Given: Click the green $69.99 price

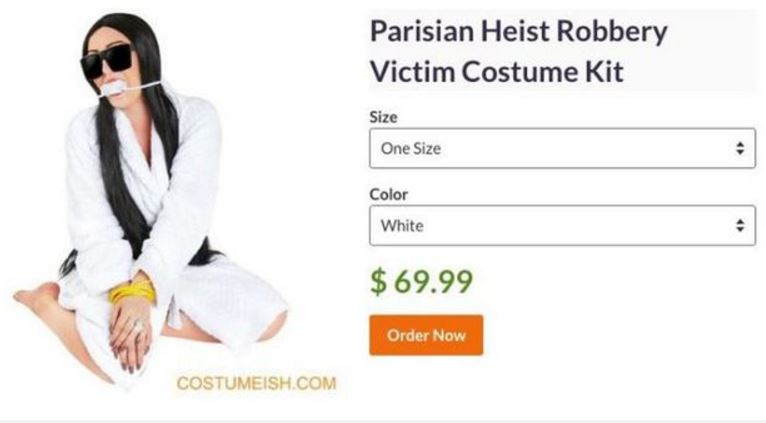Looking at the screenshot, I should pos(422,282).
